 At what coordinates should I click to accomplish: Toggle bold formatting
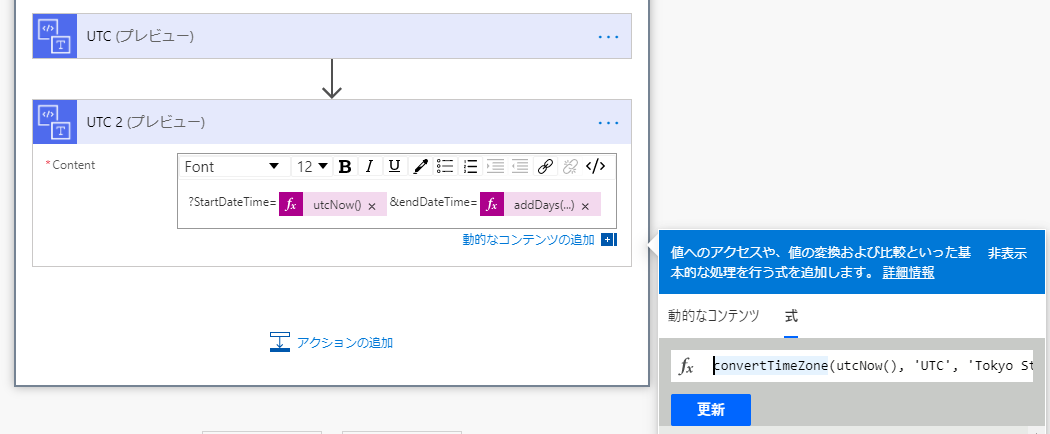pos(345,167)
